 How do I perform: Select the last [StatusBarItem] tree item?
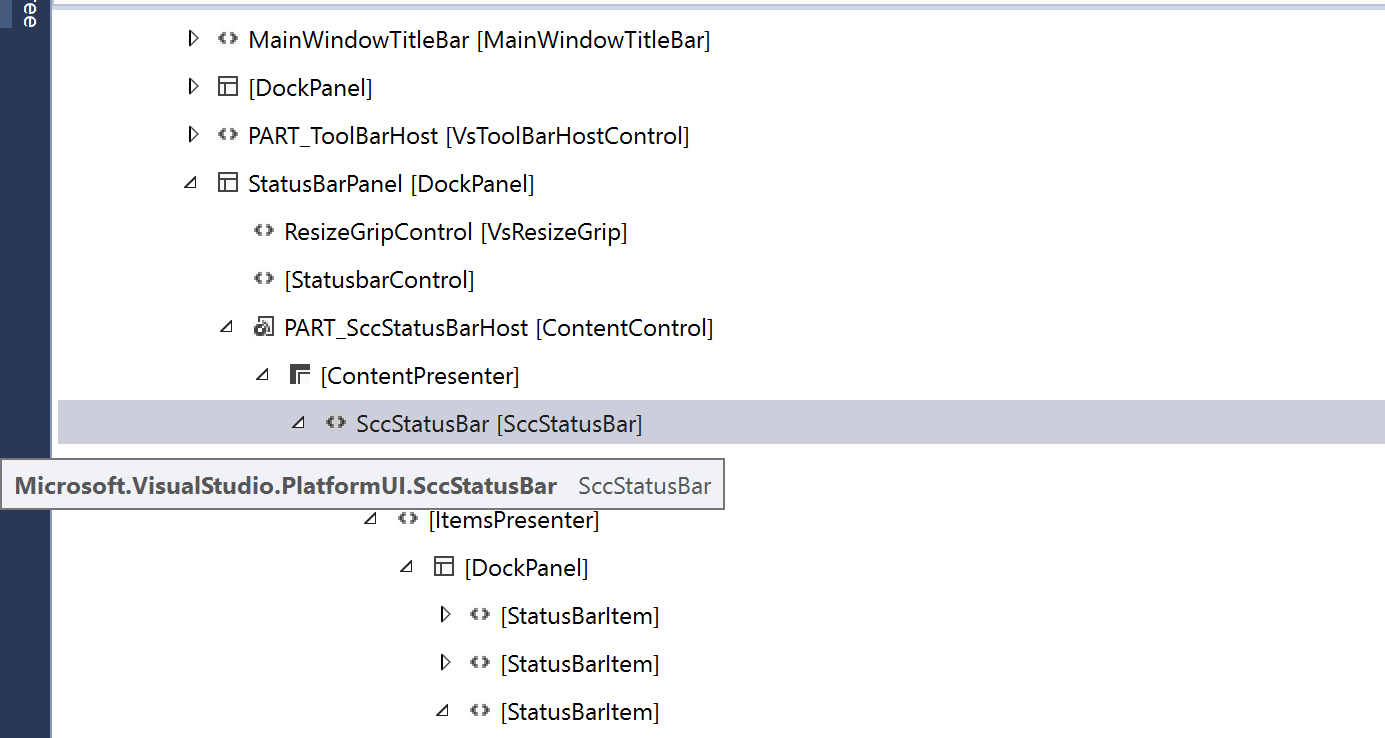pyautogui.click(x=578, y=711)
